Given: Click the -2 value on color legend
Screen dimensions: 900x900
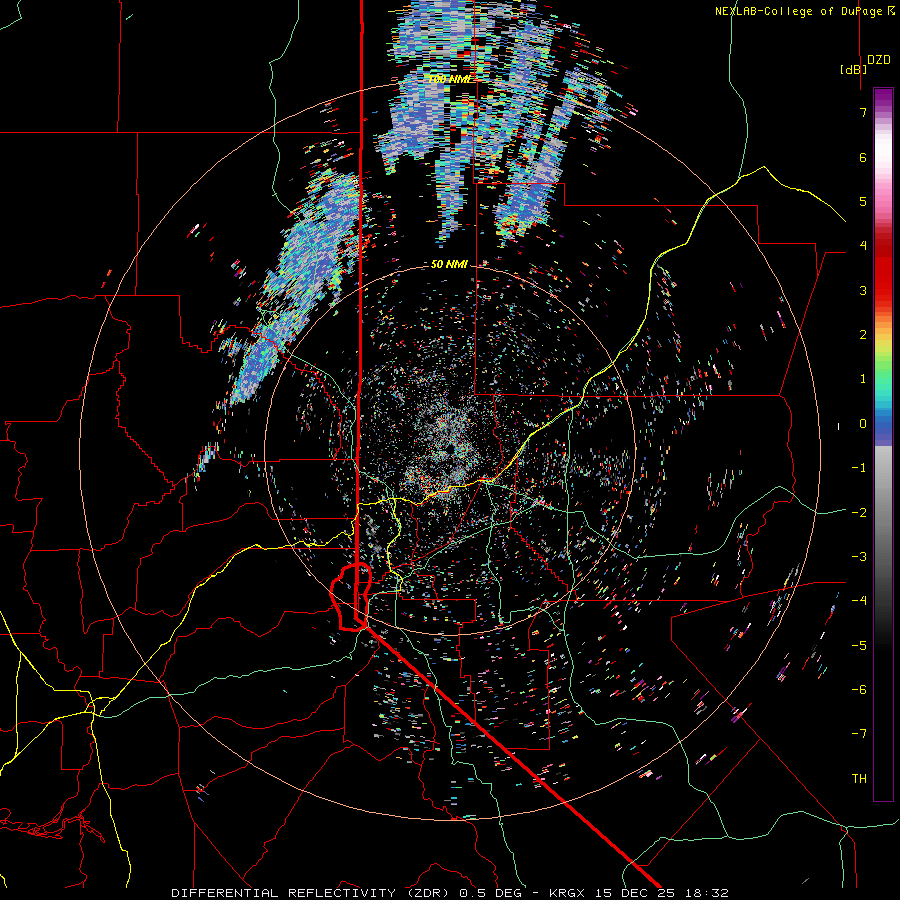Looking at the screenshot, I should click(859, 512).
